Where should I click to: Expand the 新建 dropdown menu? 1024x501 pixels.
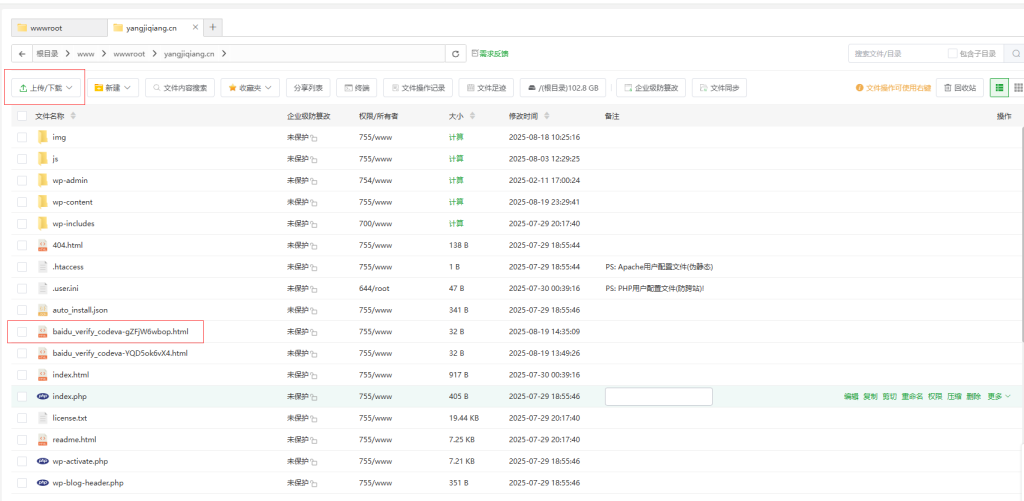(113, 88)
